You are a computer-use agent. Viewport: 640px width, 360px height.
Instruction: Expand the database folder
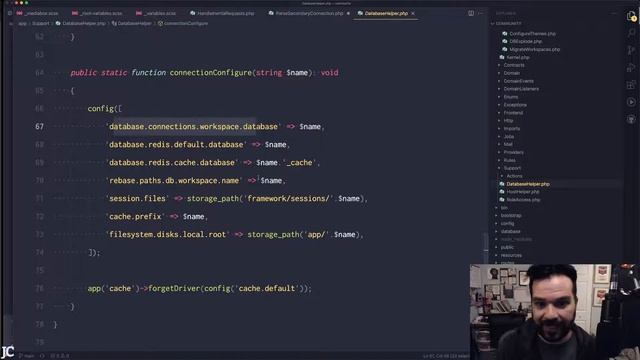point(510,231)
